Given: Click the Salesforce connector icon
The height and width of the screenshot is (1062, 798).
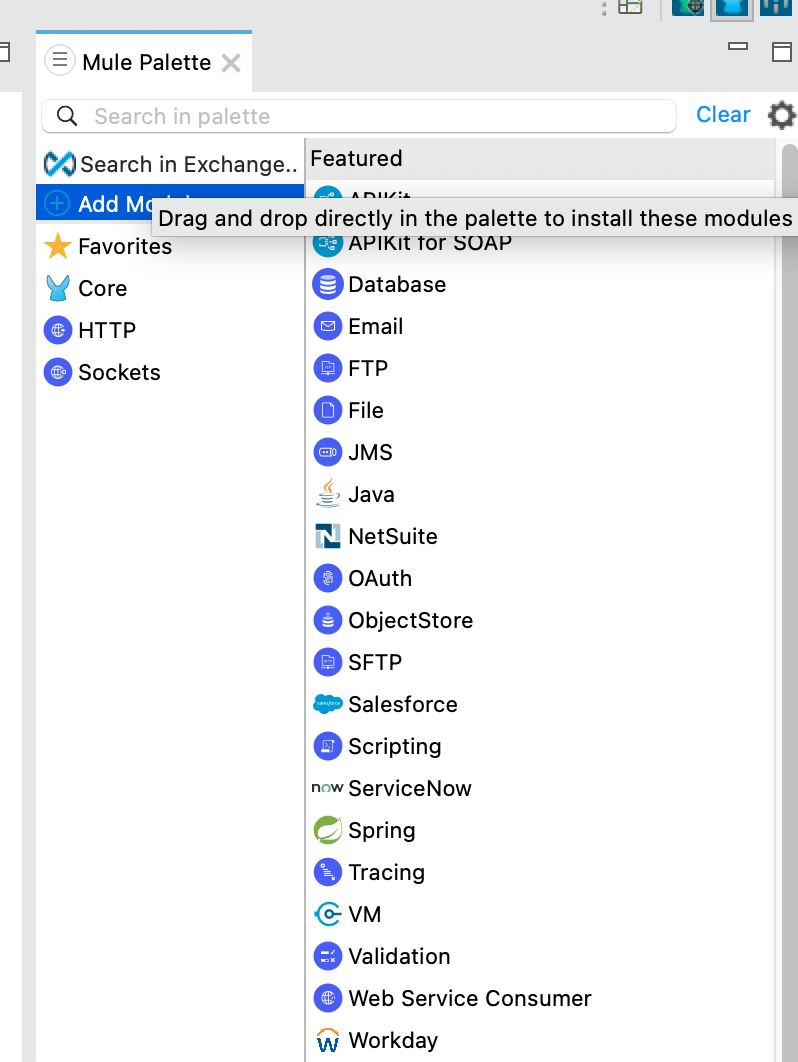Looking at the screenshot, I should [327, 704].
